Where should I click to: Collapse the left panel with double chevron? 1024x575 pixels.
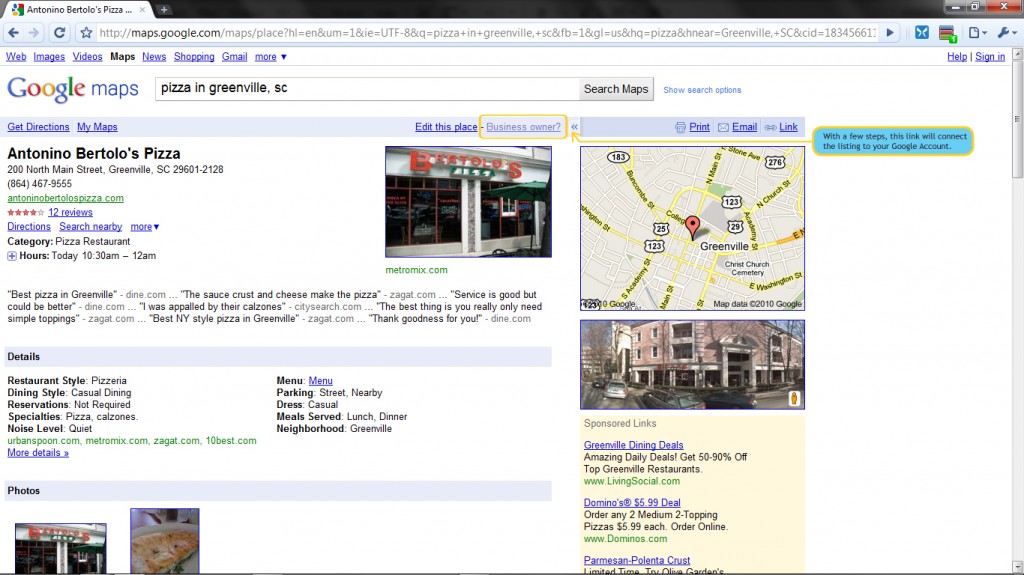574,127
